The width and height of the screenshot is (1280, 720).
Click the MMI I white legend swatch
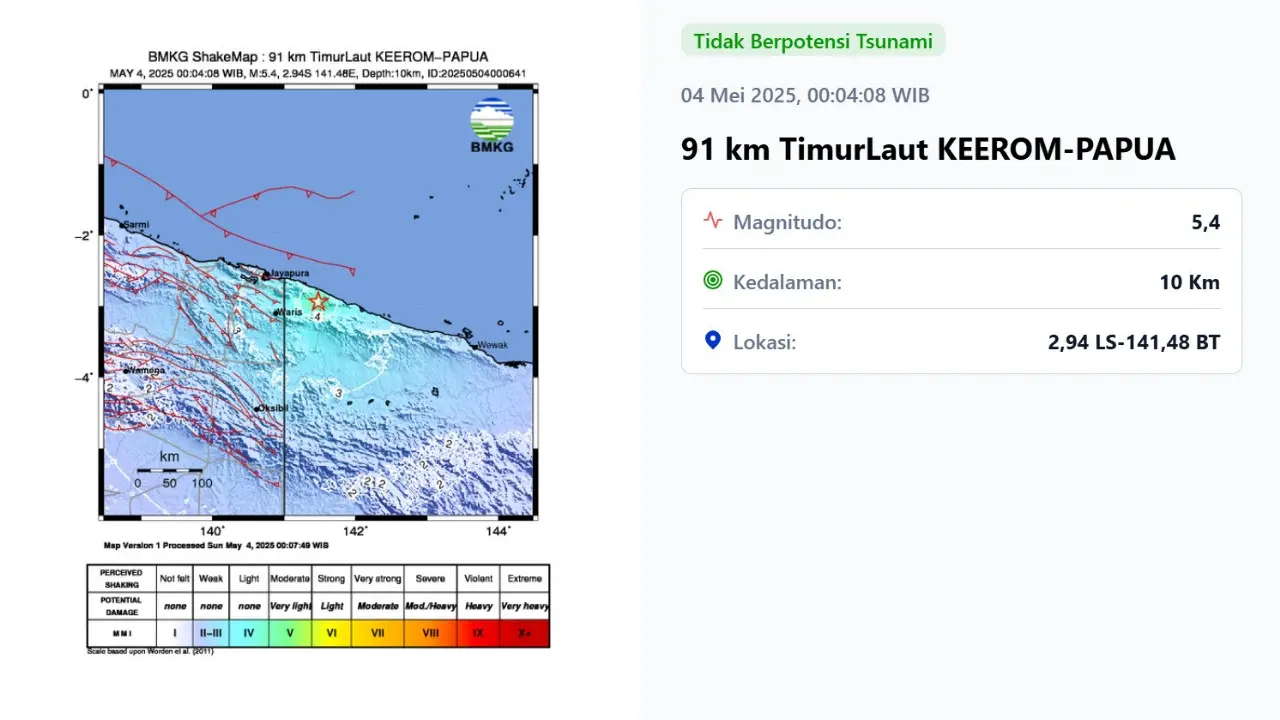[x=175, y=633]
